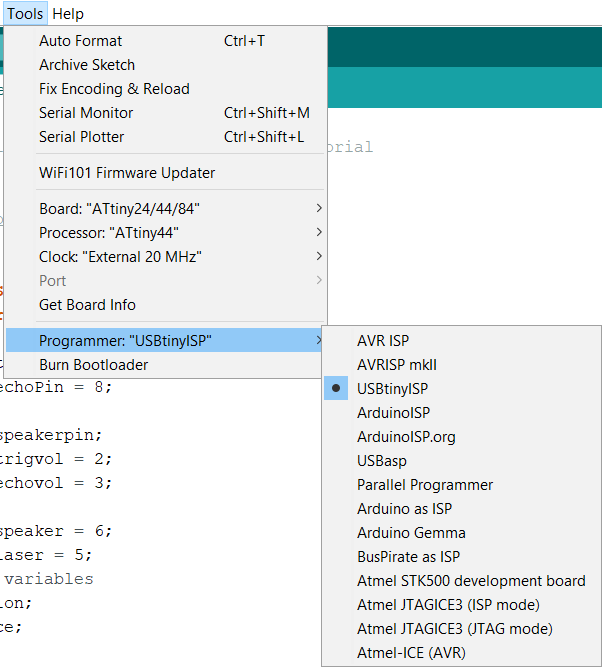This screenshot has height=669, width=603.
Task: Open the Serial Monitor
Action: (86, 113)
